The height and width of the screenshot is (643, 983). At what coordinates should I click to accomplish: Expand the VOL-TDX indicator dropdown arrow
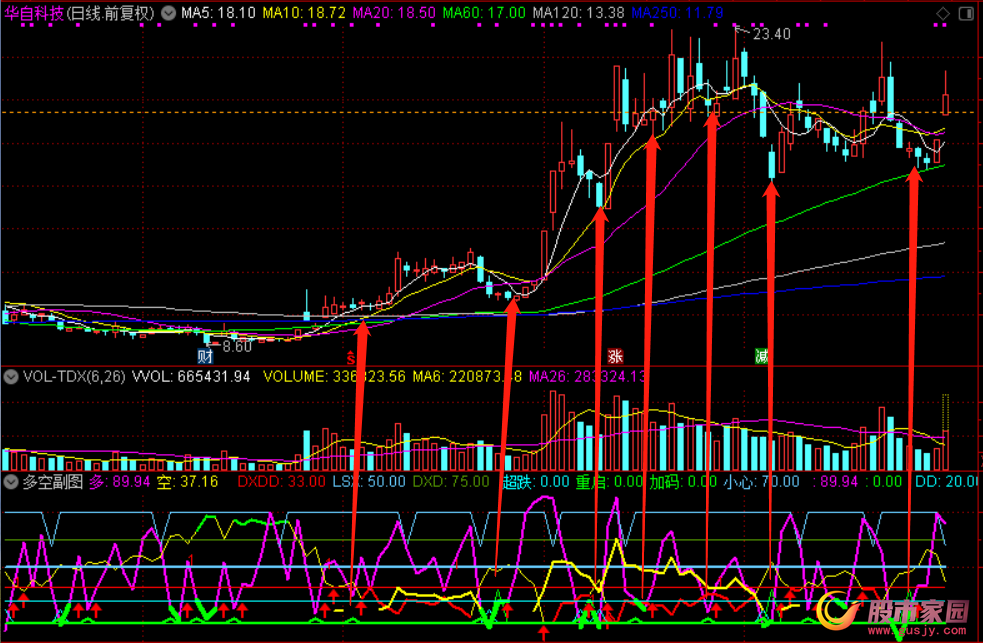pos(12,377)
